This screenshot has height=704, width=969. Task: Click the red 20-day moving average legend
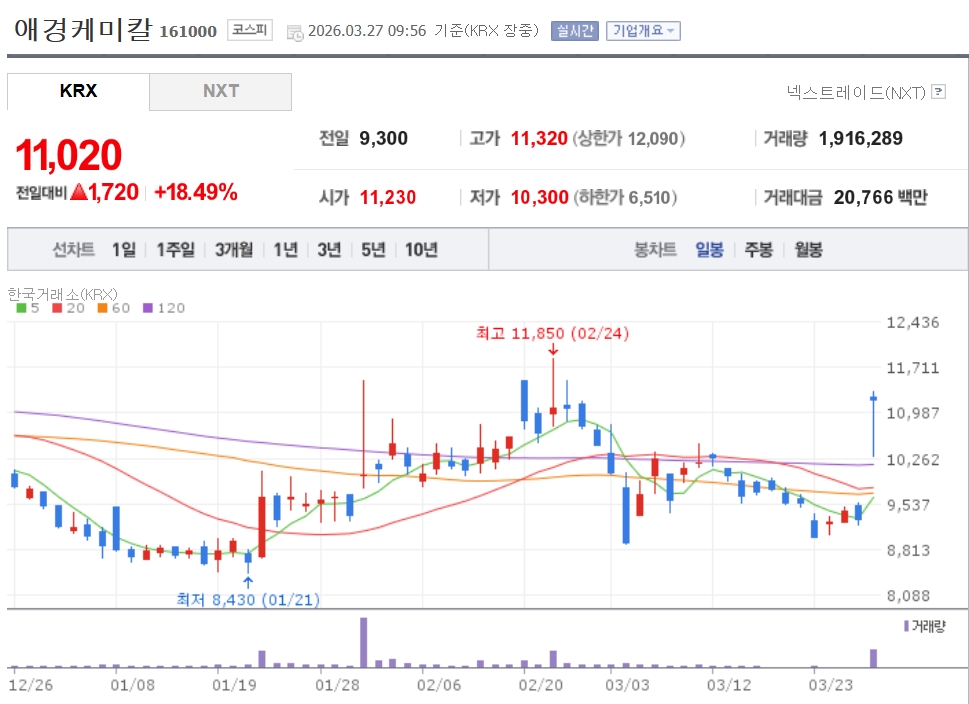[69, 308]
